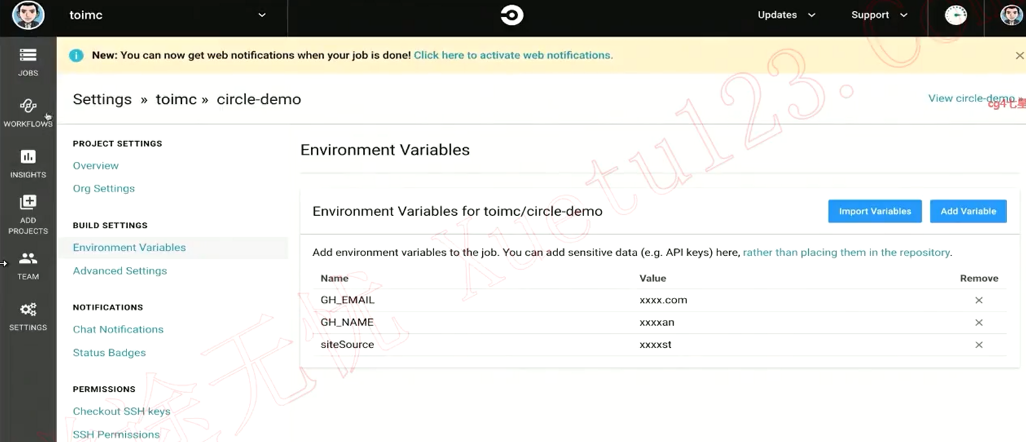
Task: Open the Updates dropdown menu
Action: pos(787,15)
